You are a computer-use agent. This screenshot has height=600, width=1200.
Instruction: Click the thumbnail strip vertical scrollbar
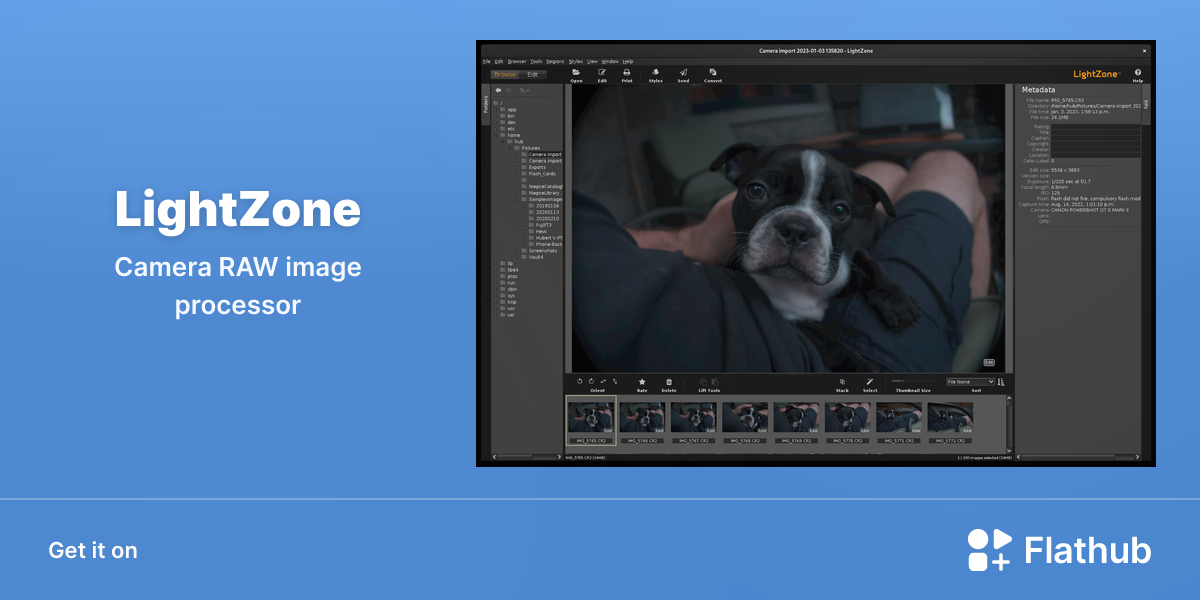click(1009, 423)
